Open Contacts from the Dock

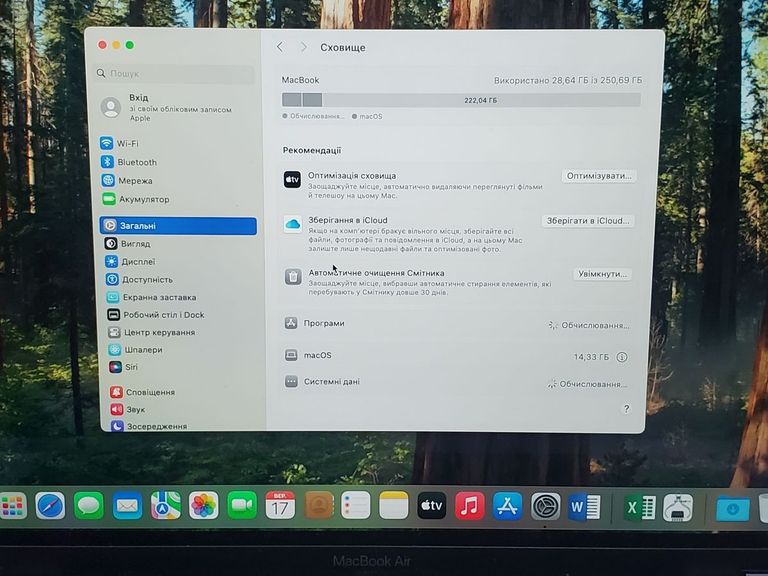318,505
